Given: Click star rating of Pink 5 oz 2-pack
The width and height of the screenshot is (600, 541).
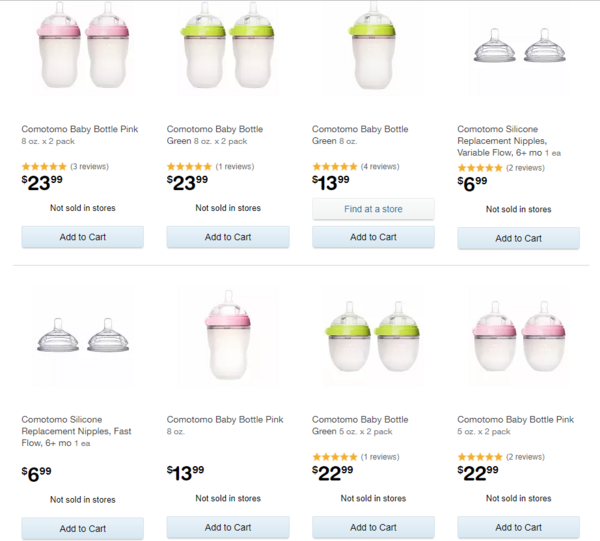Looking at the screenshot, I should pos(480,457).
